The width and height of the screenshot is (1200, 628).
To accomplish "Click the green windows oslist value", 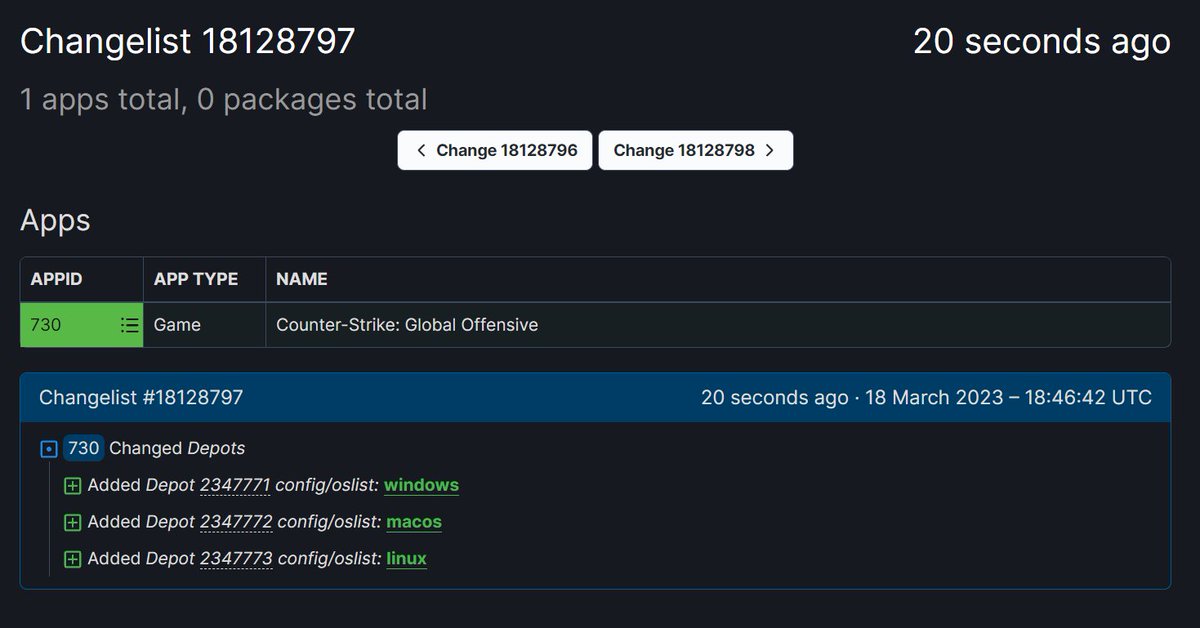I will point(421,485).
